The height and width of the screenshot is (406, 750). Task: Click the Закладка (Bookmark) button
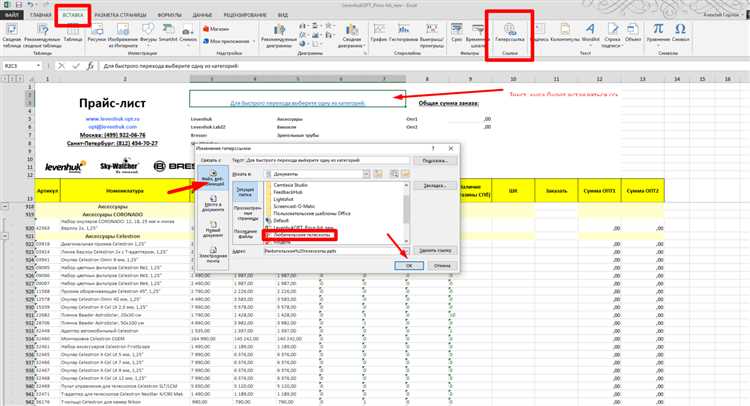435,185
